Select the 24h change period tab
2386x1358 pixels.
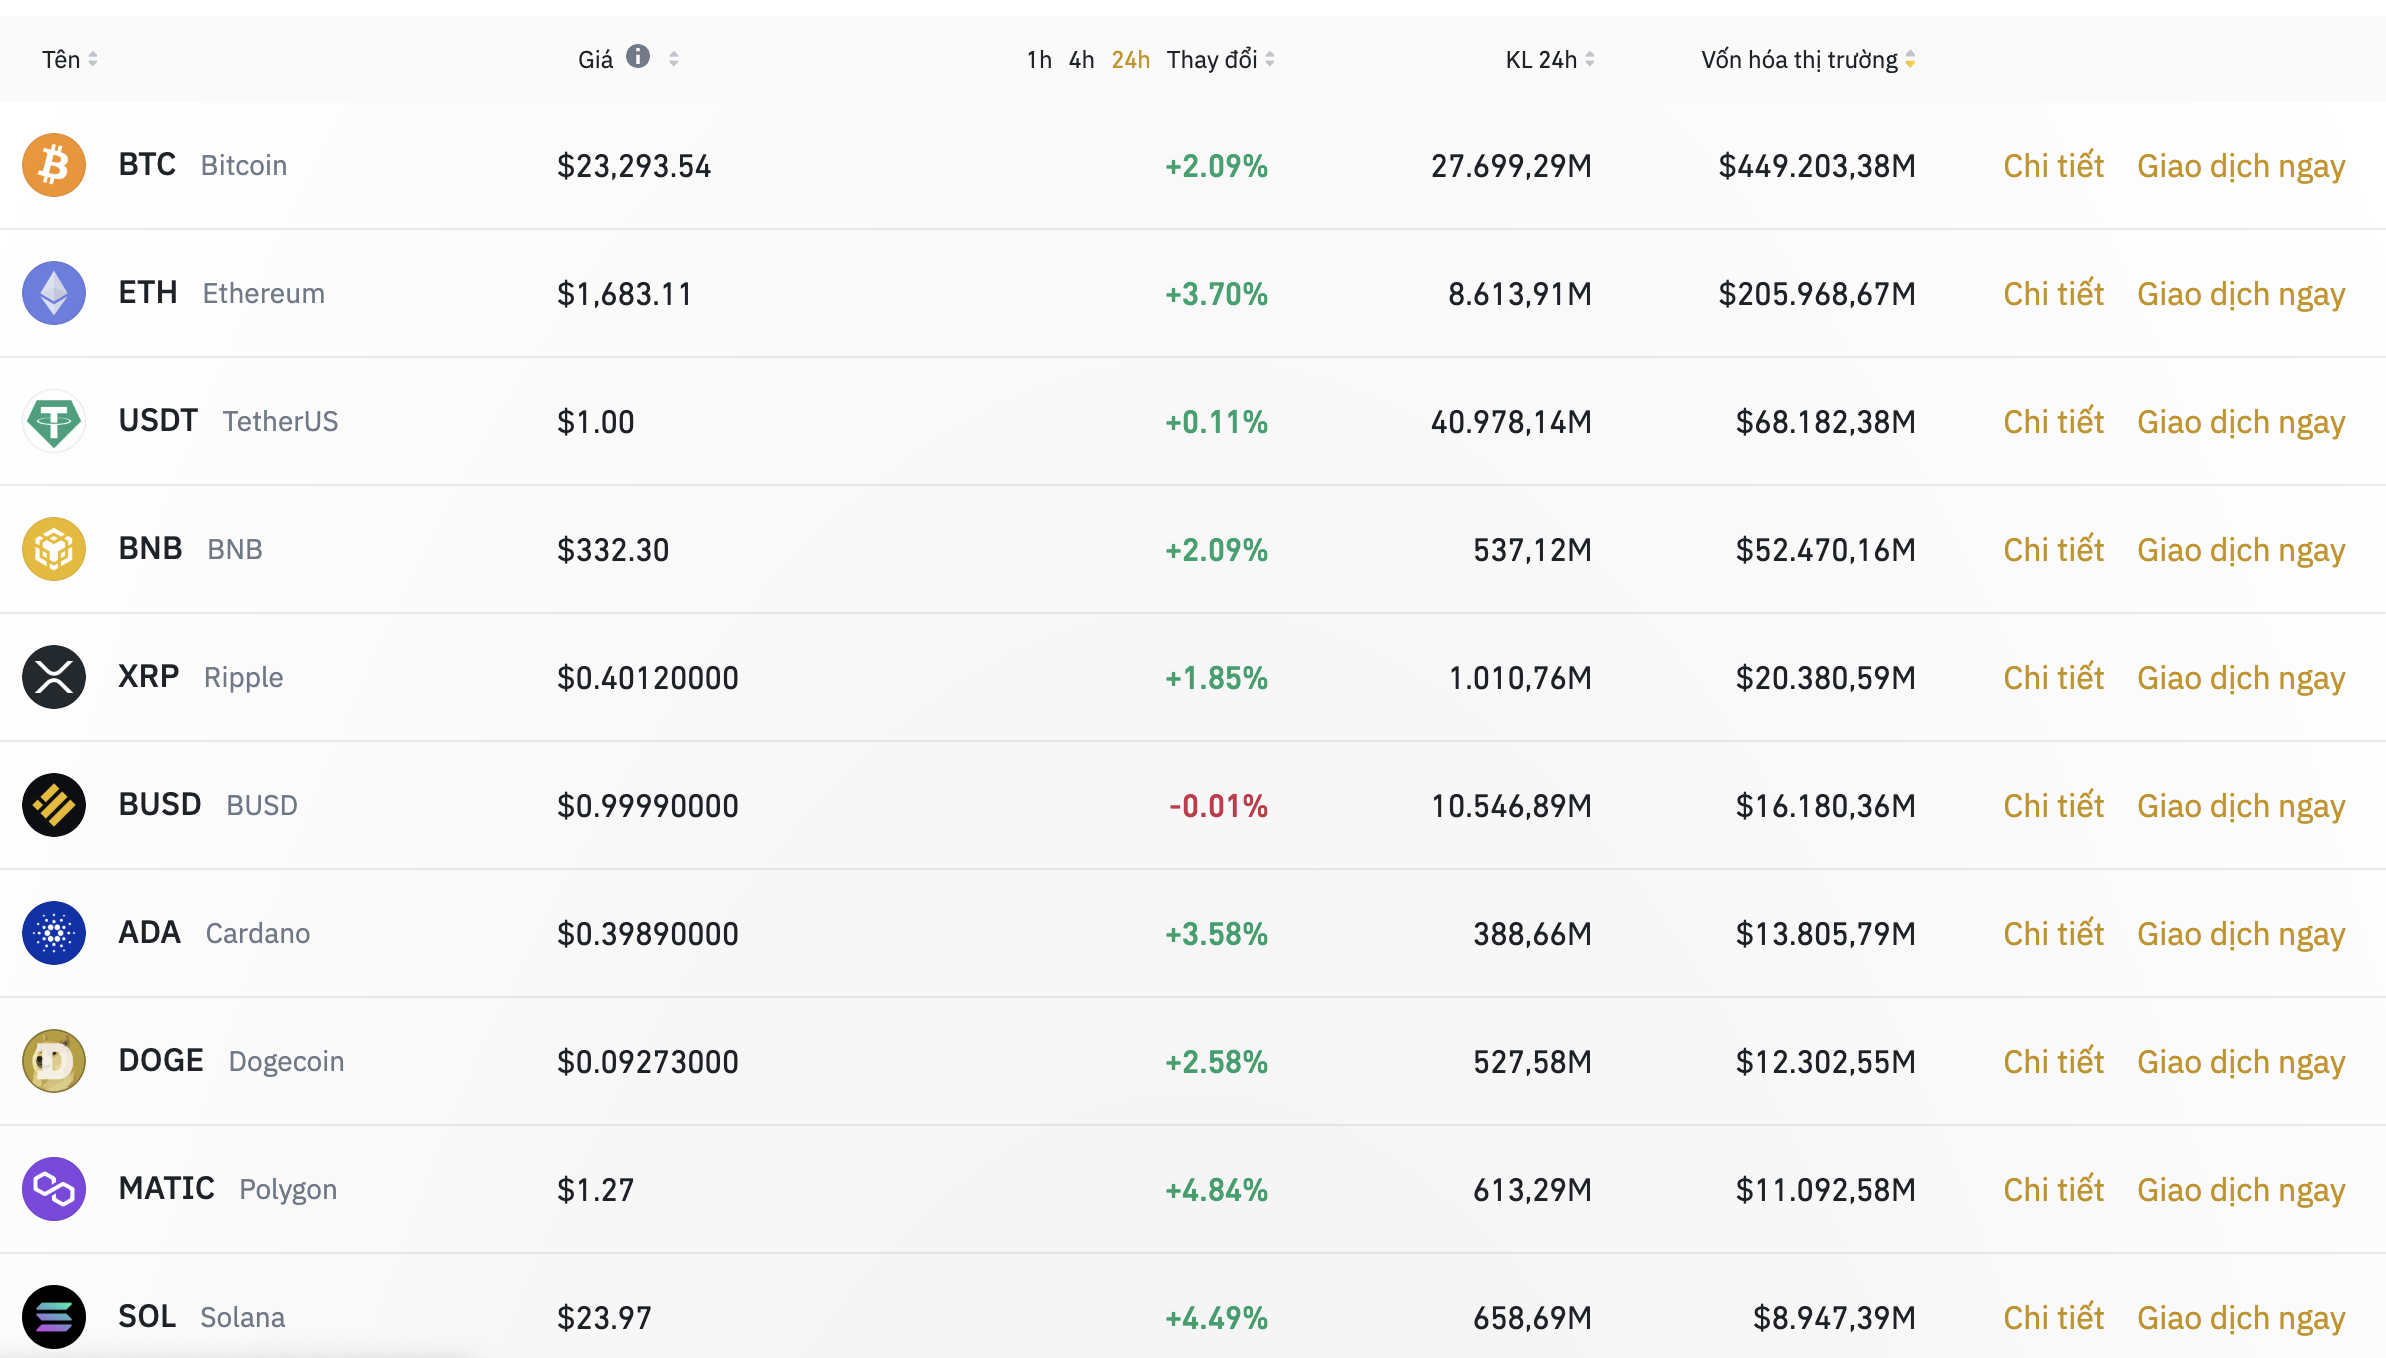tap(1131, 60)
